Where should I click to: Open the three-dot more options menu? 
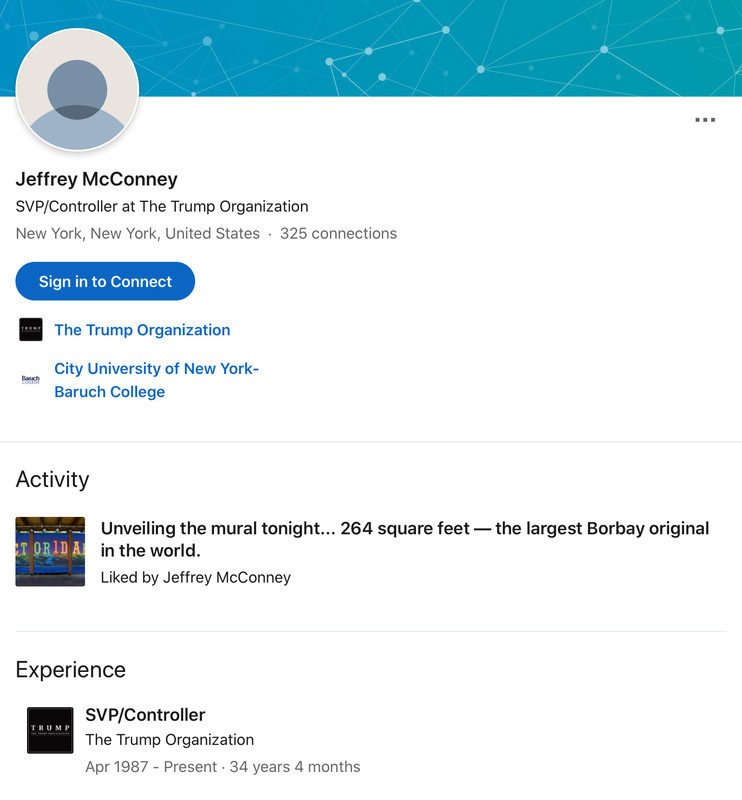705,120
